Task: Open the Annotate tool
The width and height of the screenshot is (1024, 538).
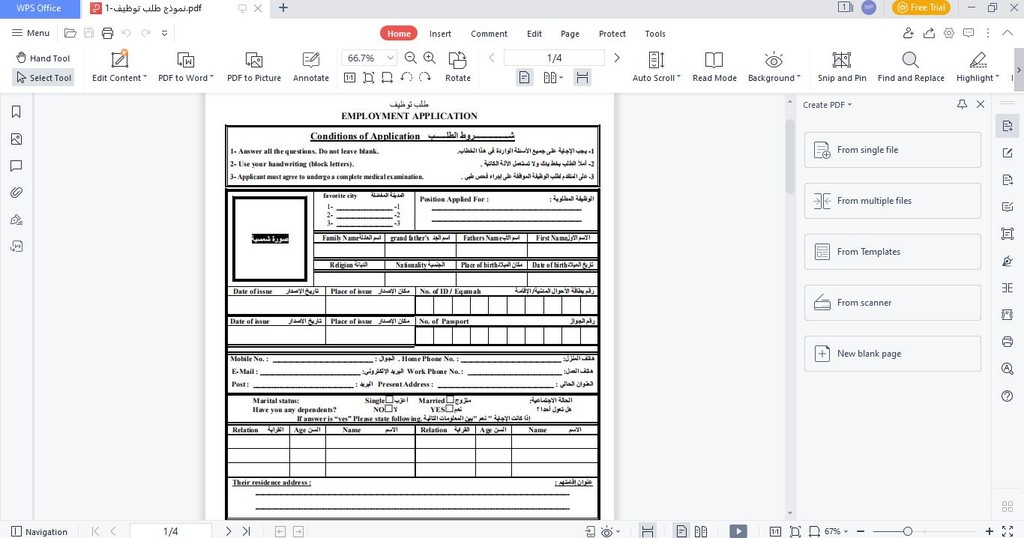Action: [x=311, y=66]
